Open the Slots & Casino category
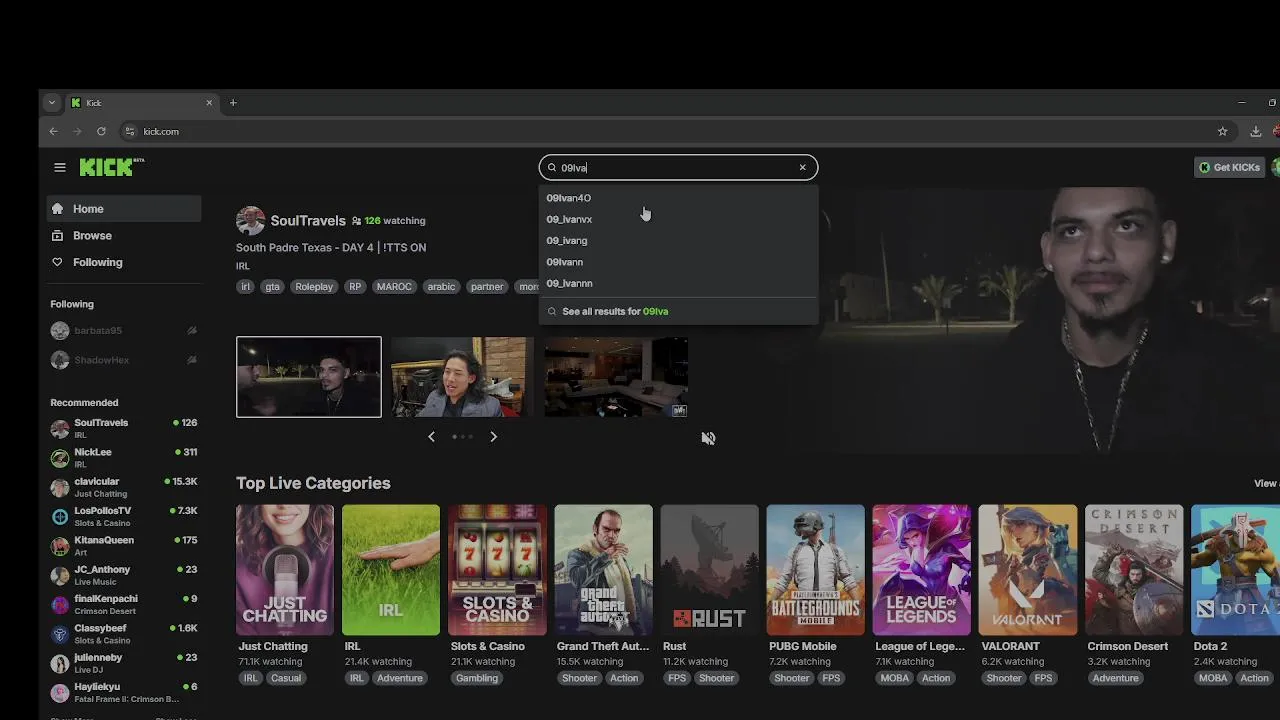Viewport: 1280px width, 720px height. point(497,570)
